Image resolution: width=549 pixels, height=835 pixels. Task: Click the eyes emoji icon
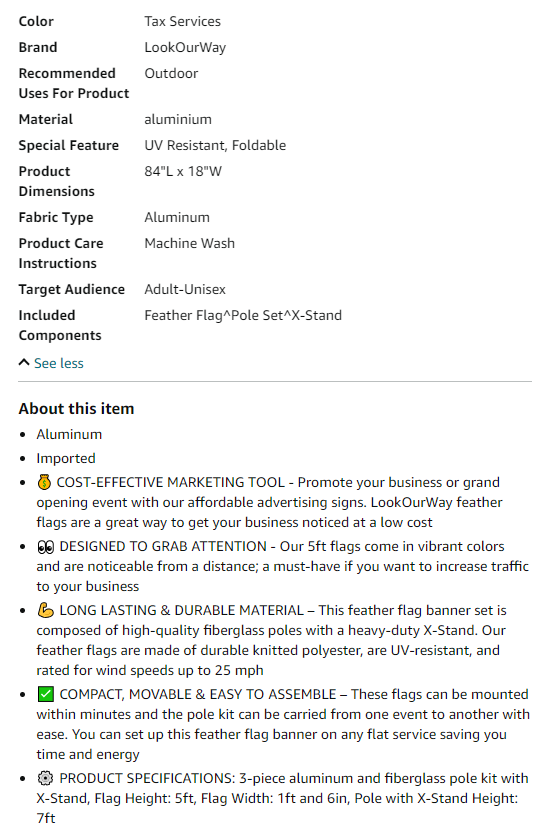point(46,546)
